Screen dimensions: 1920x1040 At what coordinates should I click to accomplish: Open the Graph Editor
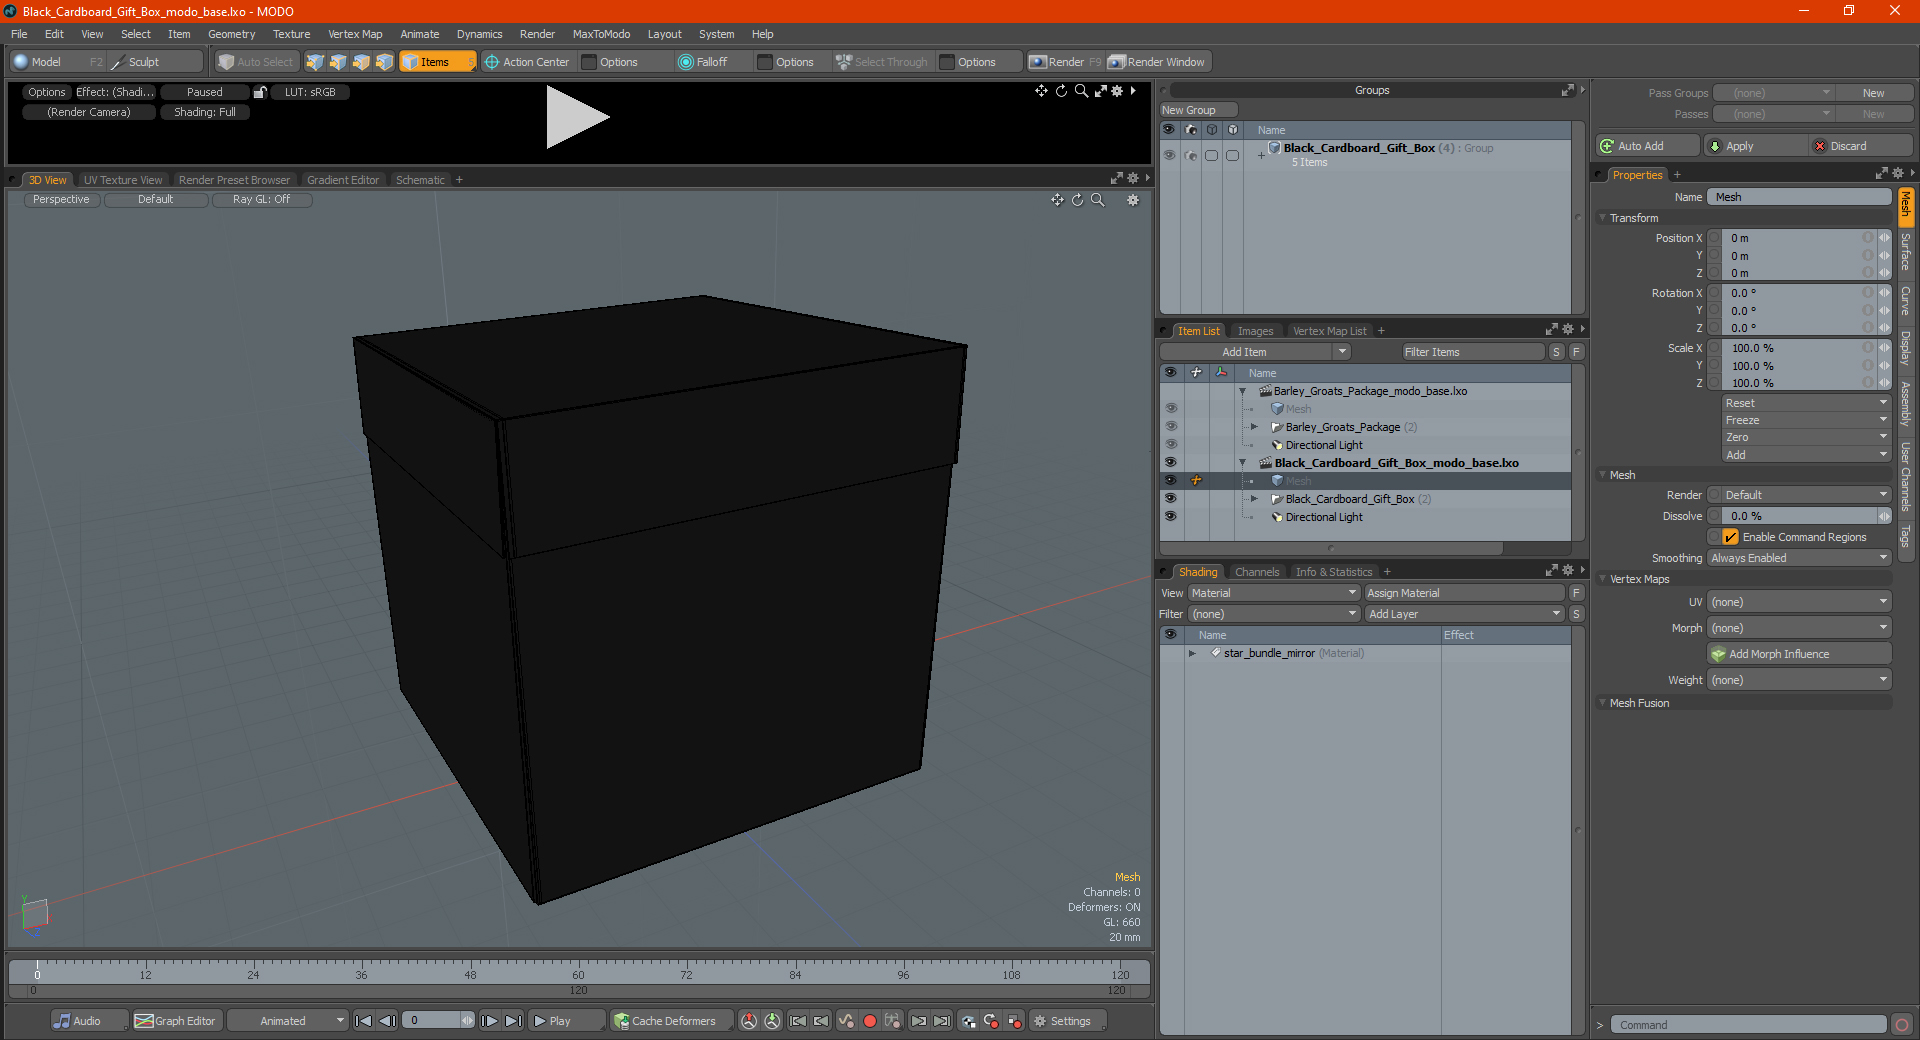click(x=176, y=1021)
